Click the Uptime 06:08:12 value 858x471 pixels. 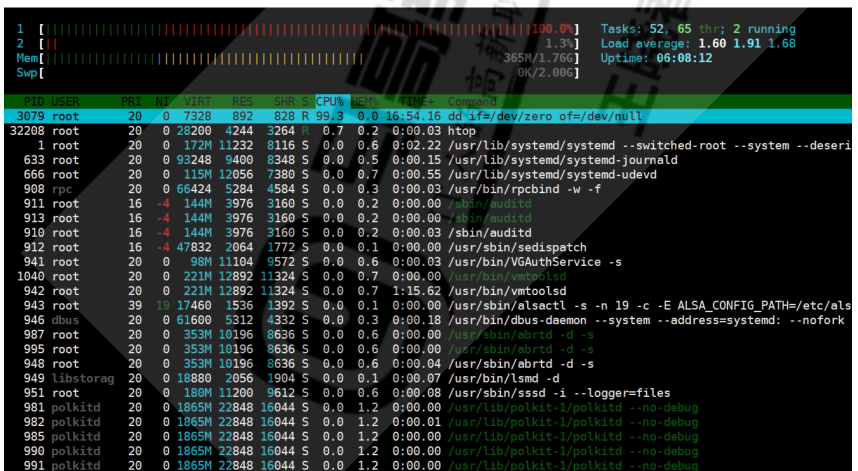coord(684,58)
